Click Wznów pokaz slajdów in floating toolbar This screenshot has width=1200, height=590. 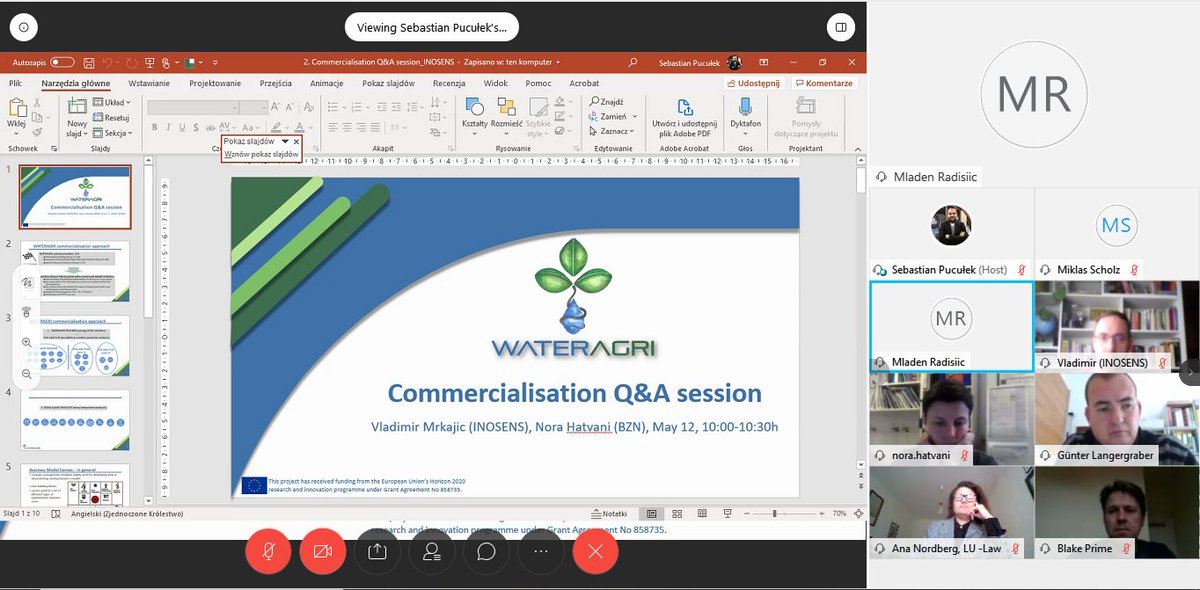click(x=261, y=155)
